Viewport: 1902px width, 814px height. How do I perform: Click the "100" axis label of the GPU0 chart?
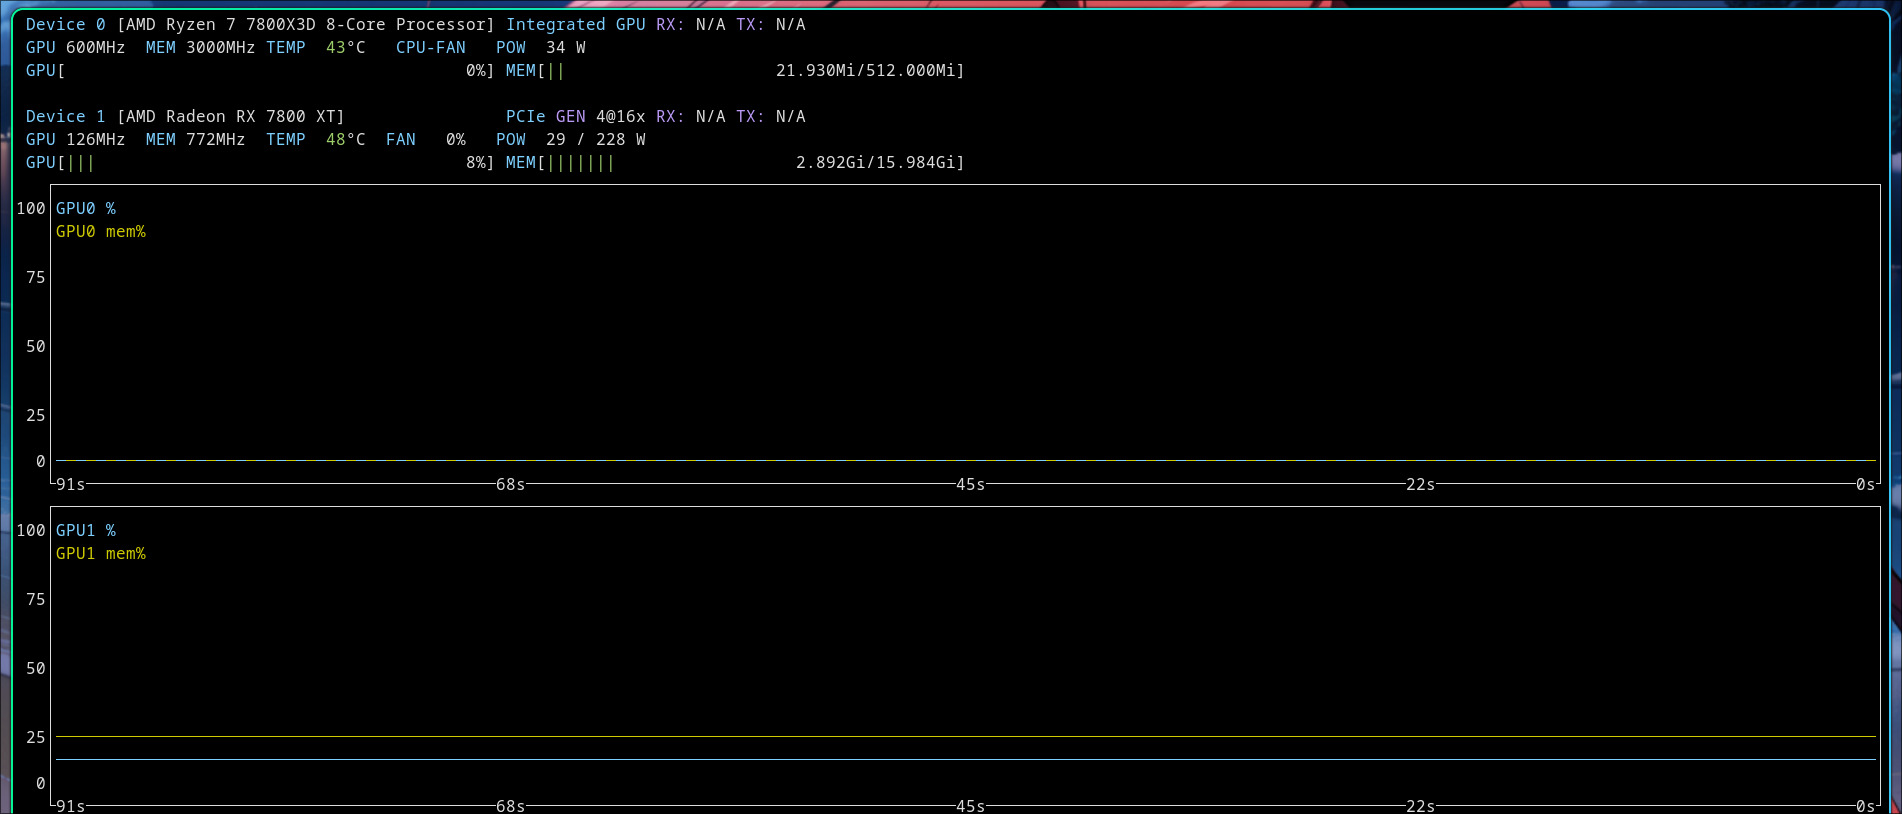pyautogui.click(x=31, y=208)
